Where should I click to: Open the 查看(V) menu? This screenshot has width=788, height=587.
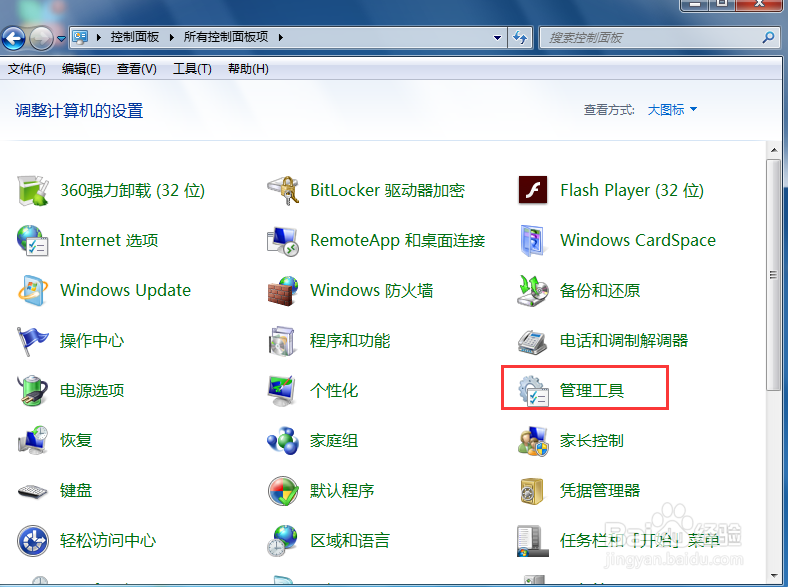click(136, 68)
